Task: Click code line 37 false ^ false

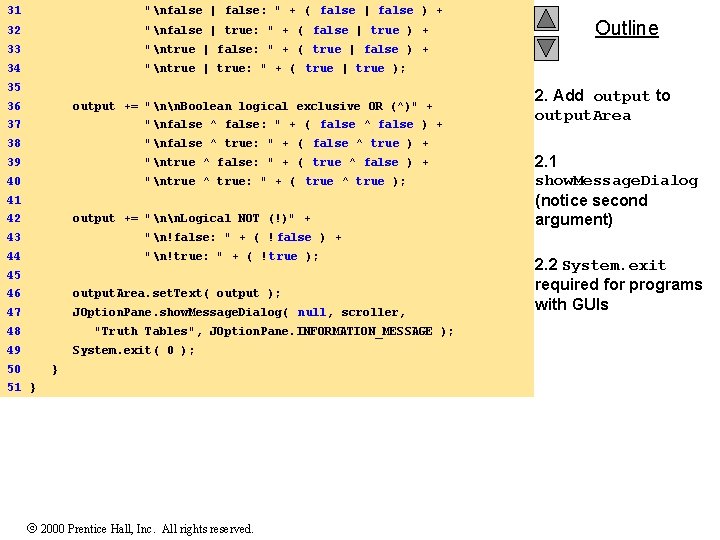Action: 294,124
